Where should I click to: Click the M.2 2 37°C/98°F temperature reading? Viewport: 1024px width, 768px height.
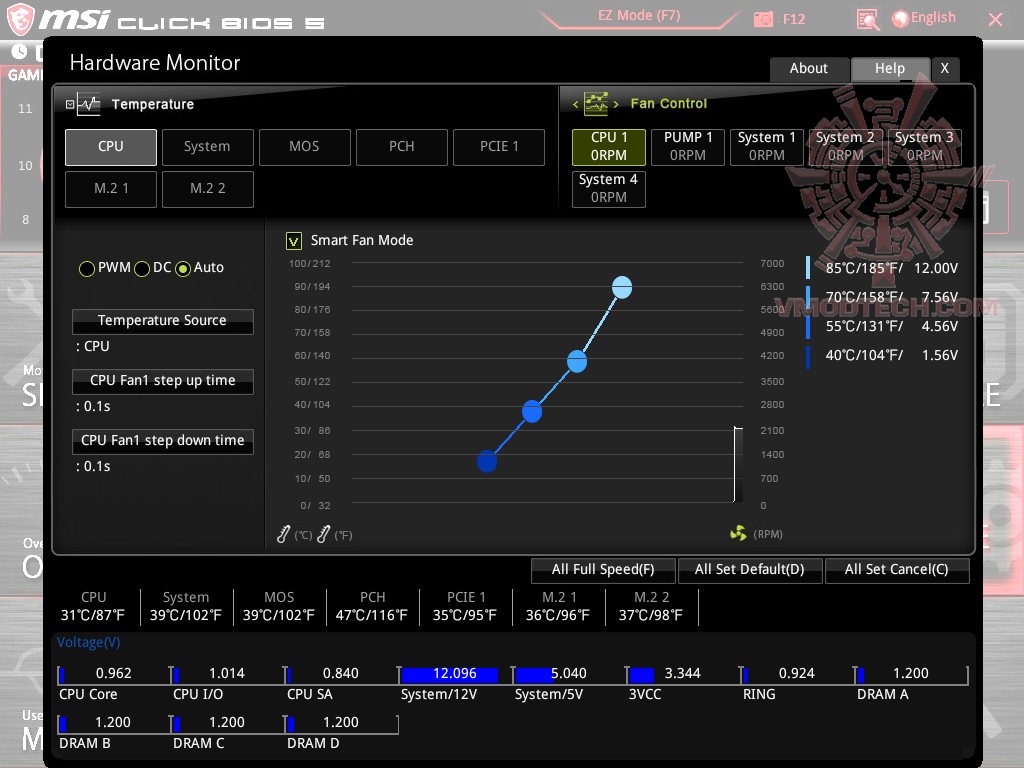tap(651, 607)
